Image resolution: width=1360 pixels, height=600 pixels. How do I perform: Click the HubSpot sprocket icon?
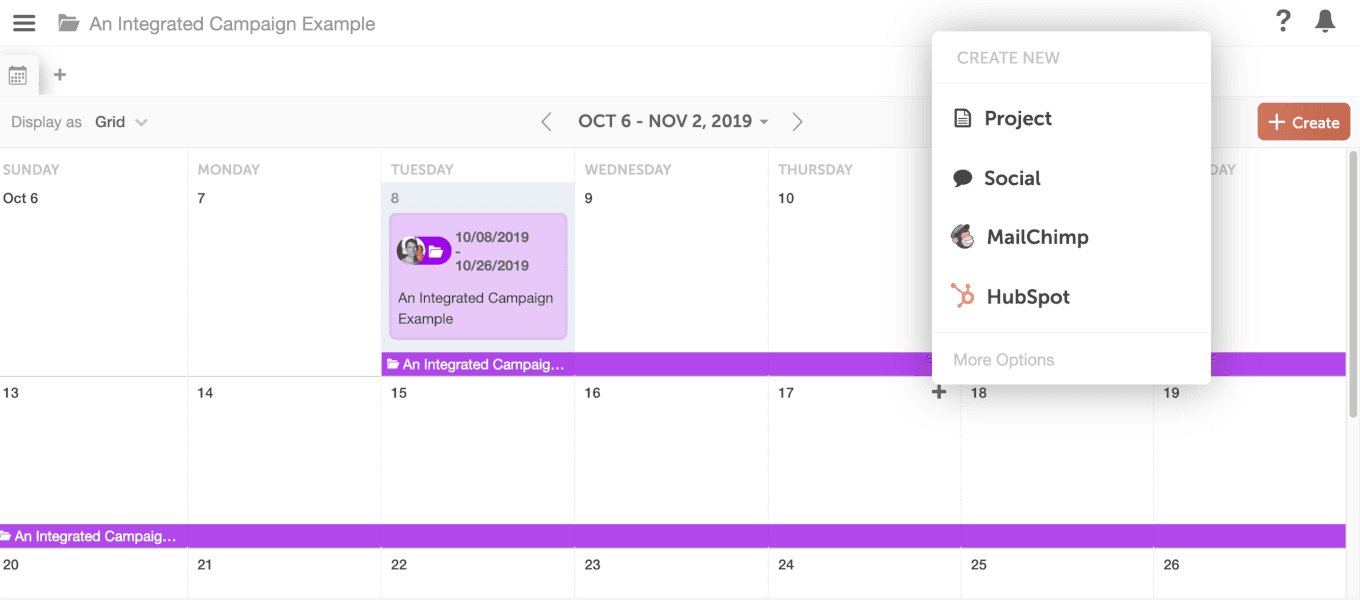point(963,296)
